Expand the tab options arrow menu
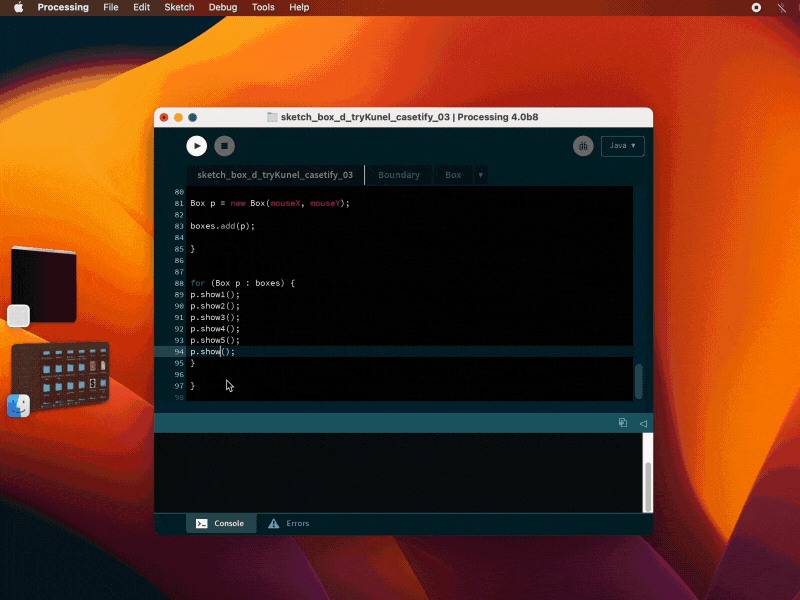Viewport: 800px width, 600px height. pyautogui.click(x=480, y=175)
